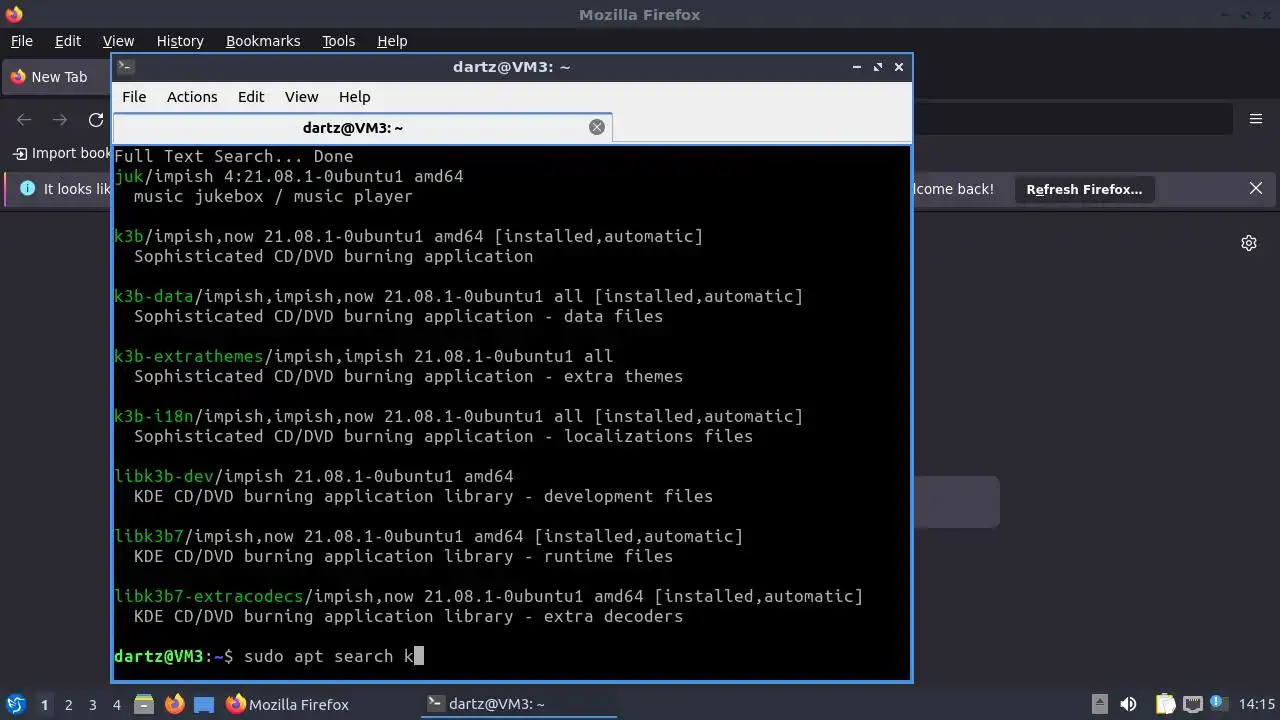Screen dimensions: 1280x720
Task: Switch to virtual desktop 3
Action: pyautogui.click(x=92, y=704)
